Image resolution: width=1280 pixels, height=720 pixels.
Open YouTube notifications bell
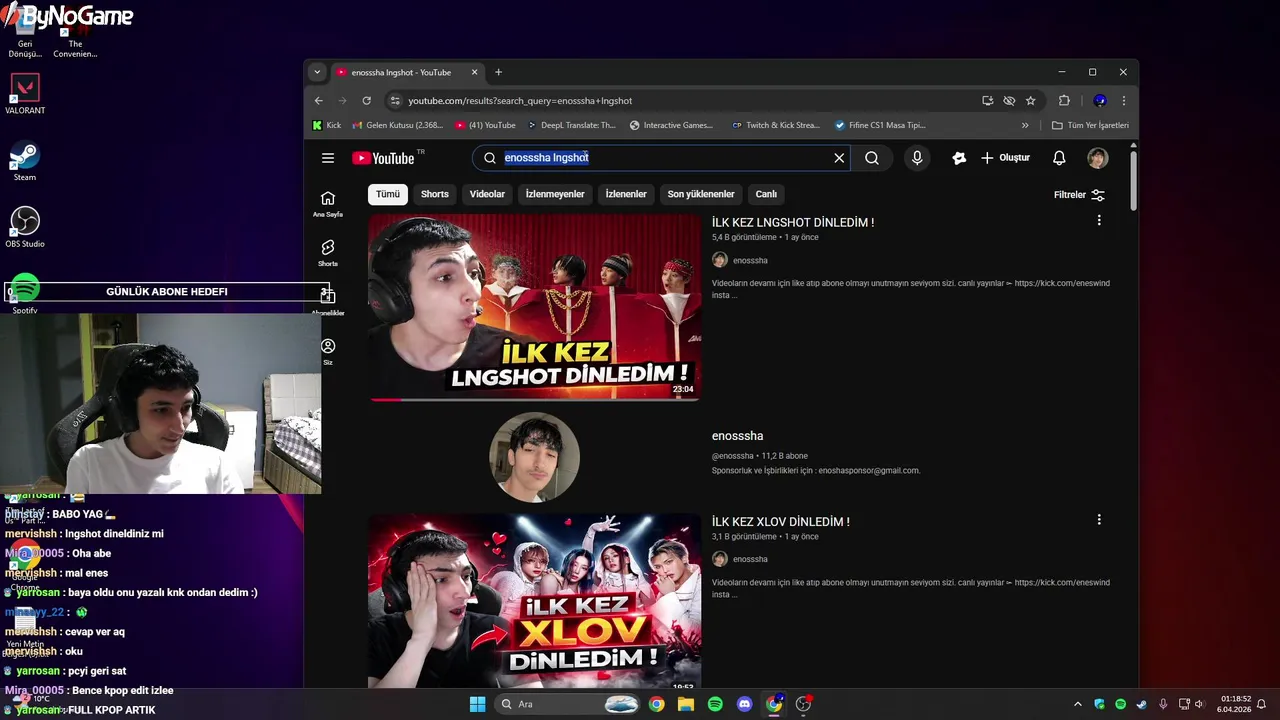[x=1059, y=158]
